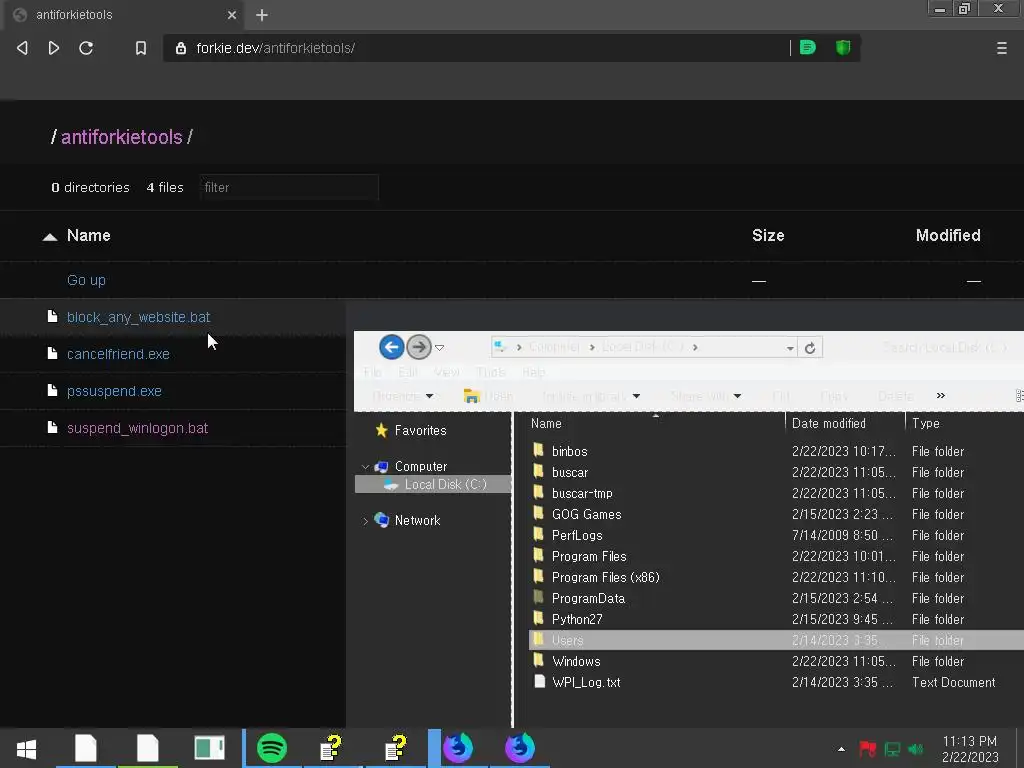Sort listing by Name header
Screen dimensions: 1024x768
[88, 236]
